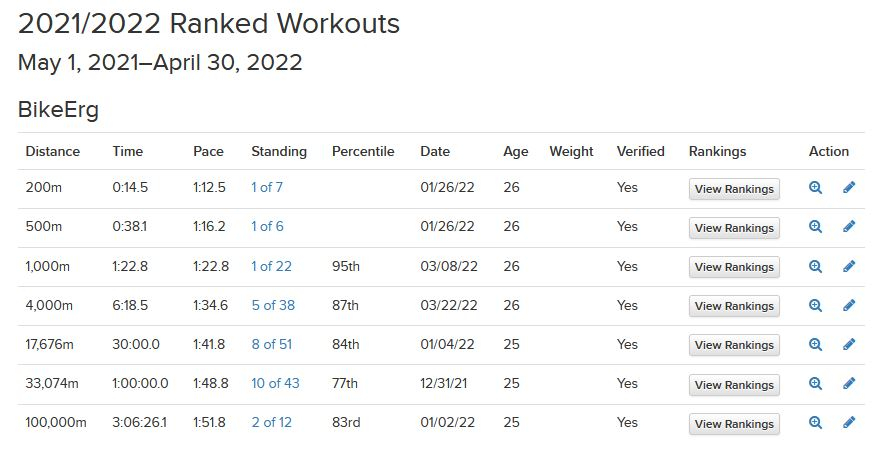
Task: Open magnifier icon for the 500m workout
Action: point(815,226)
